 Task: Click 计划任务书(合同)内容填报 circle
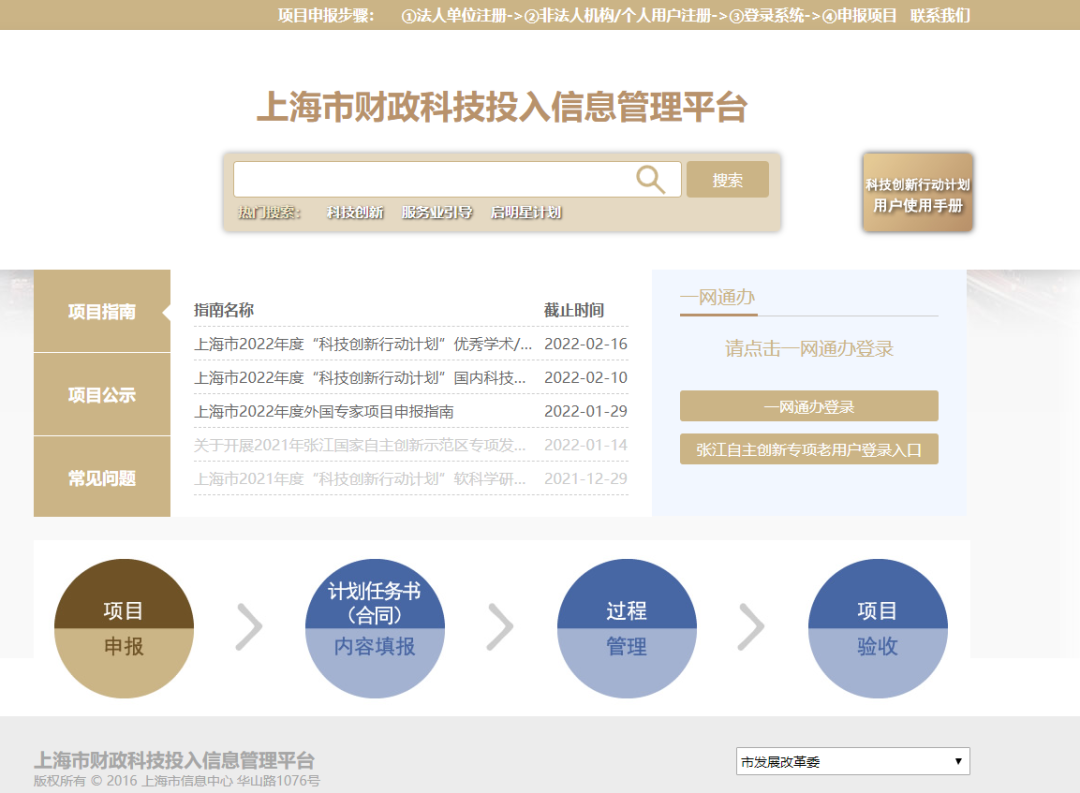(375, 628)
